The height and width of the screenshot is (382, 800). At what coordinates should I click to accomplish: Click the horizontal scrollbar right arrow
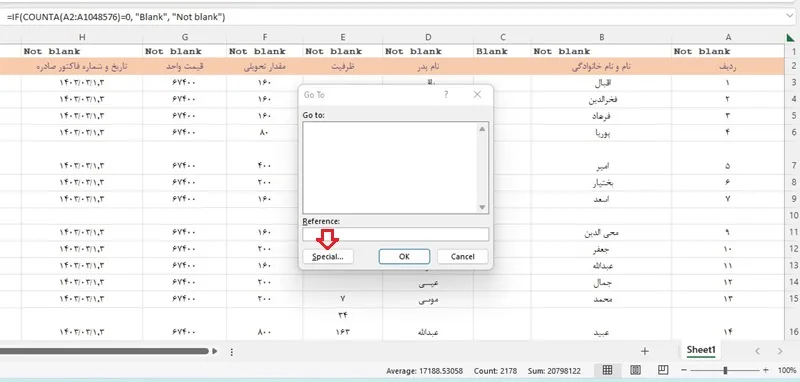click(x=215, y=351)
